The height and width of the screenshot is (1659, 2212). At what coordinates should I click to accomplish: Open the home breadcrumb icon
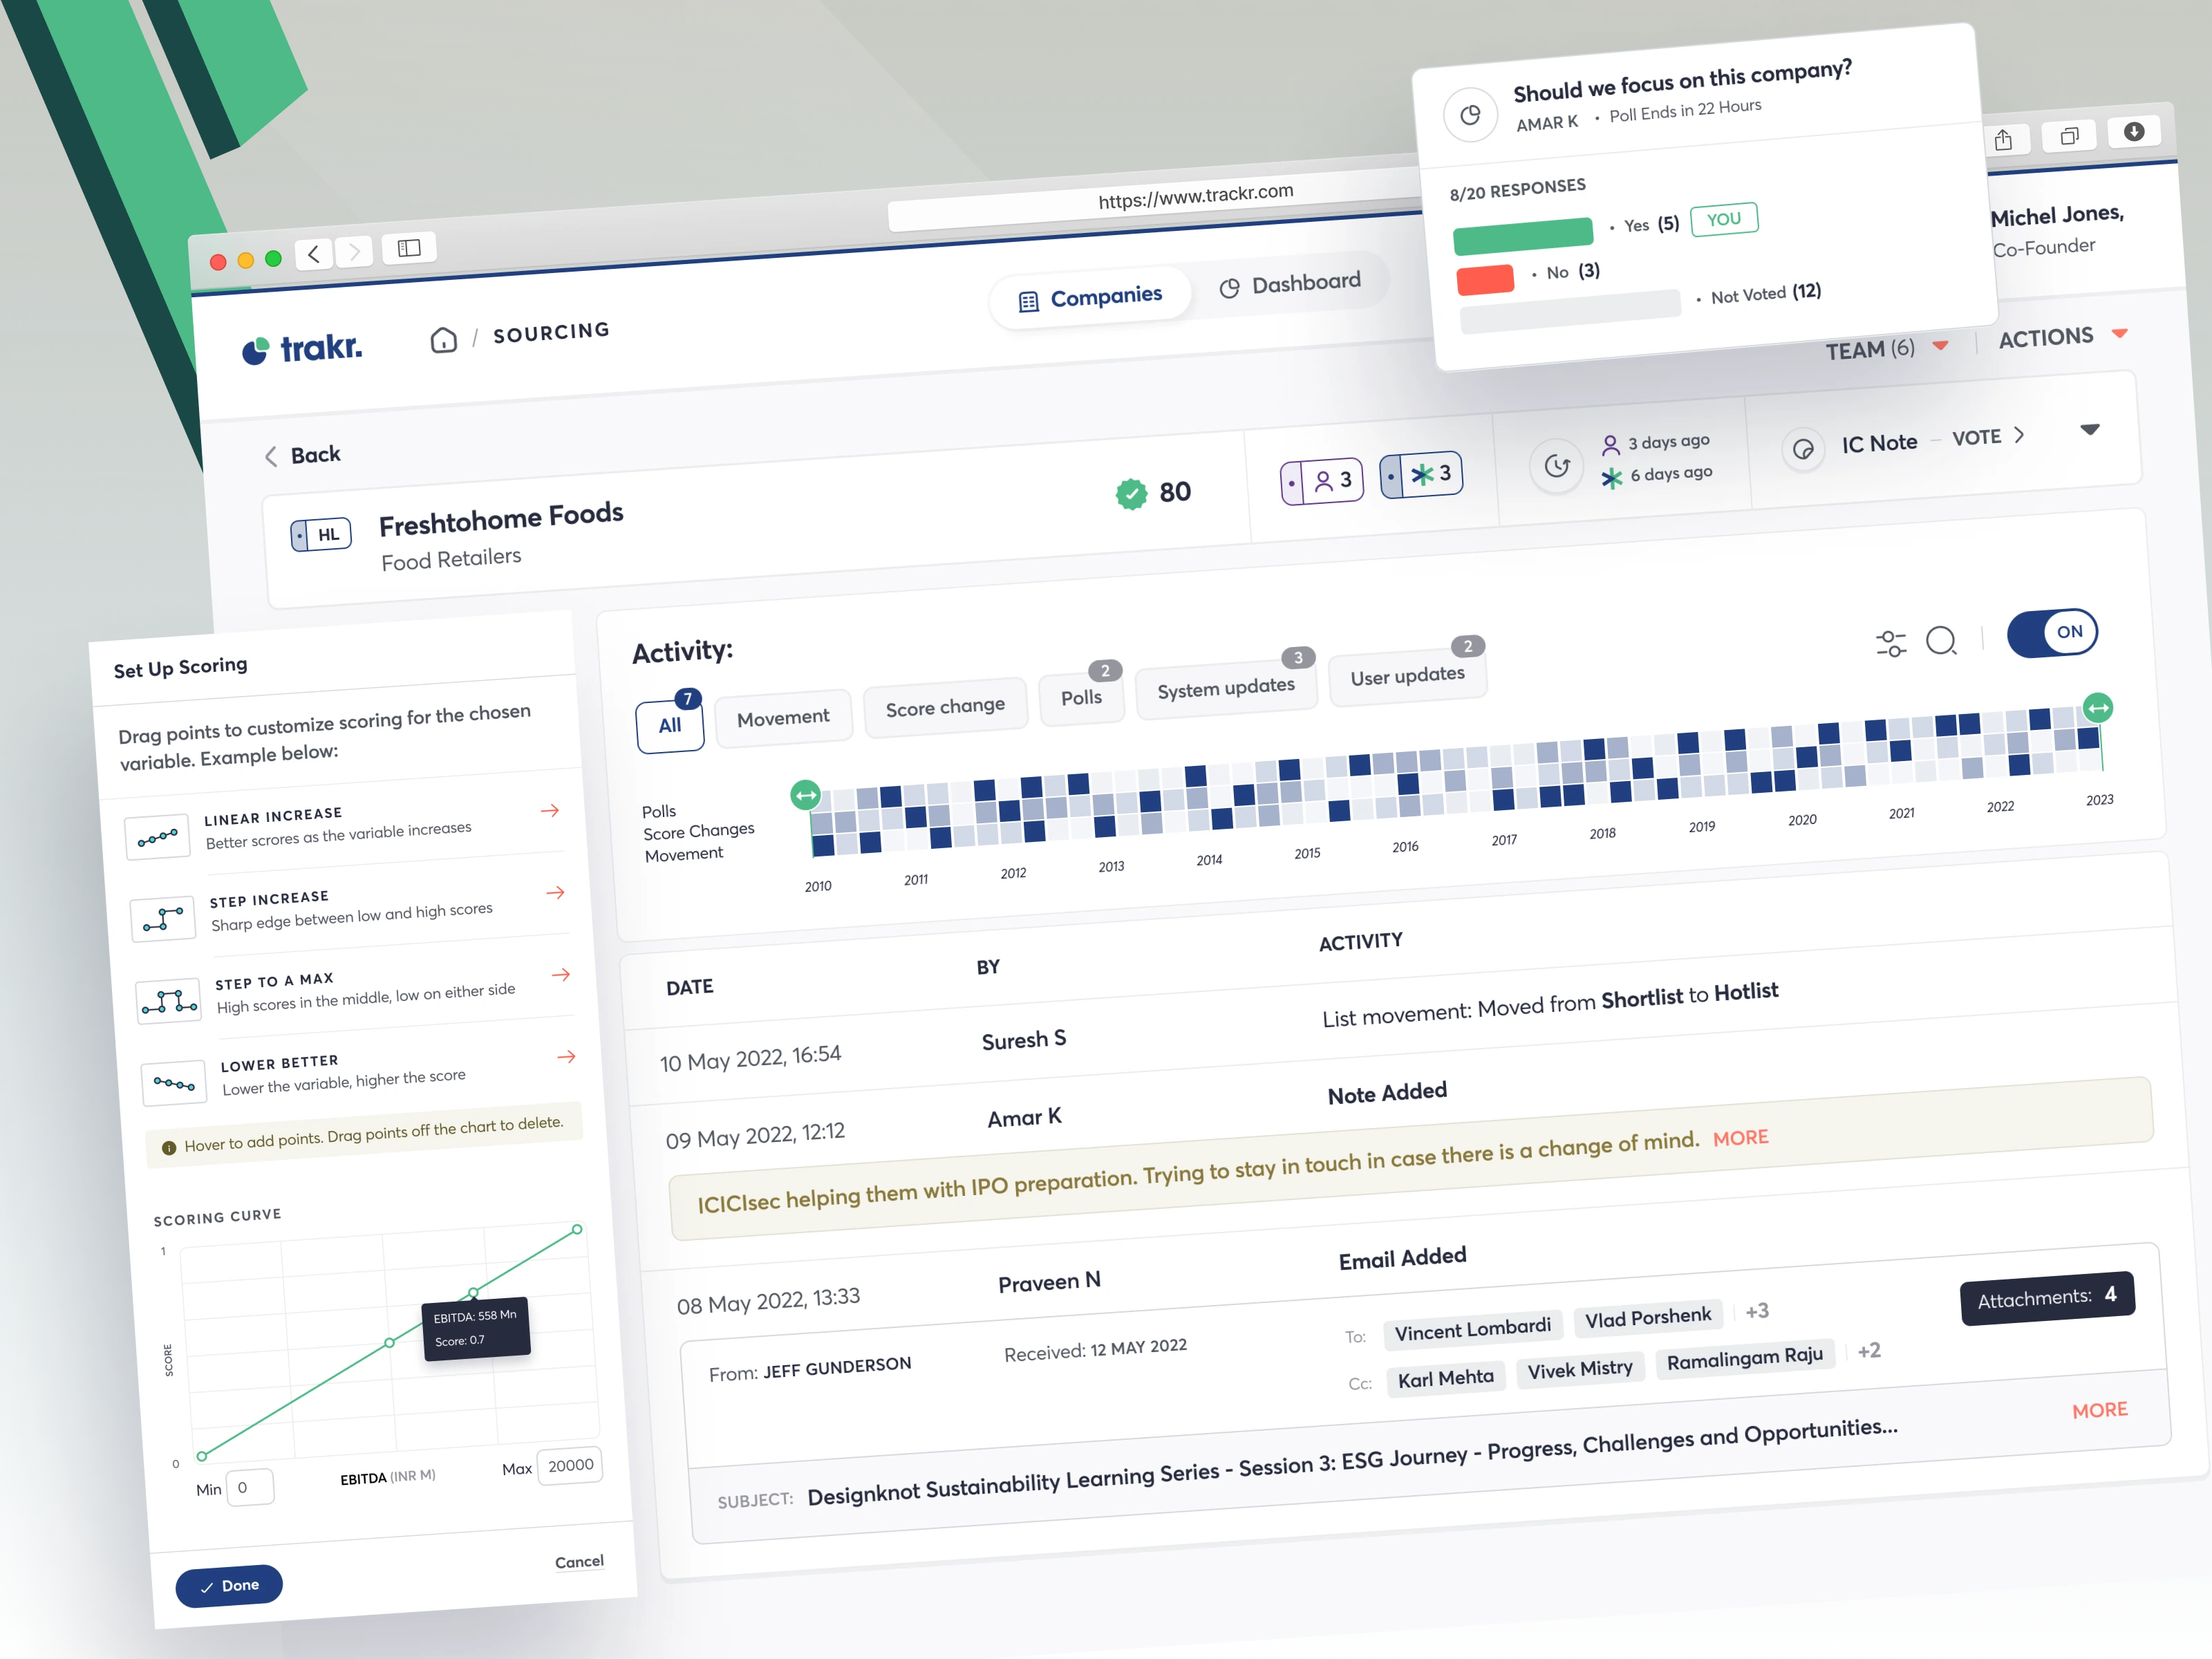click(x=443, y=340)
